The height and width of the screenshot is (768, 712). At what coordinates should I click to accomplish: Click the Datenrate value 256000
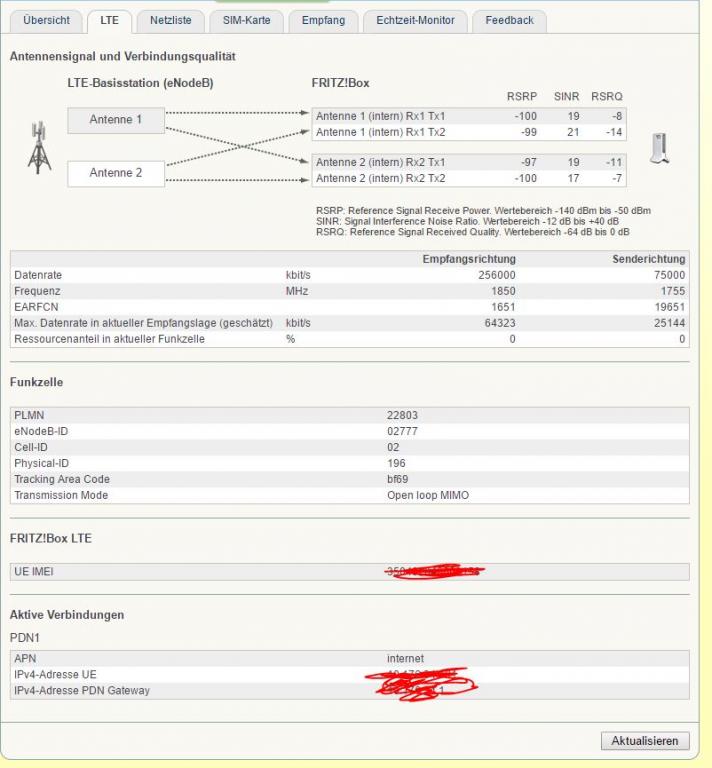pyautogui.click(x=497, y=275)
